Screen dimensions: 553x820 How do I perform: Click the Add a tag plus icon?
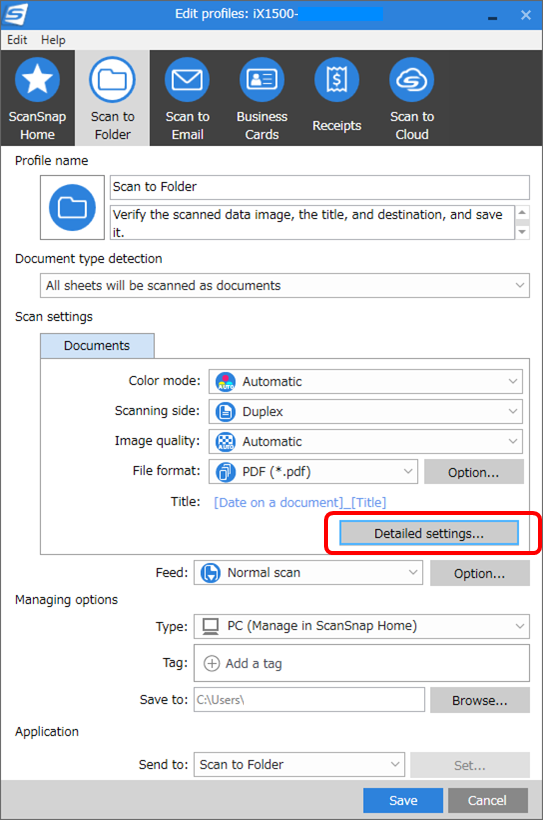tap(211, 664)
